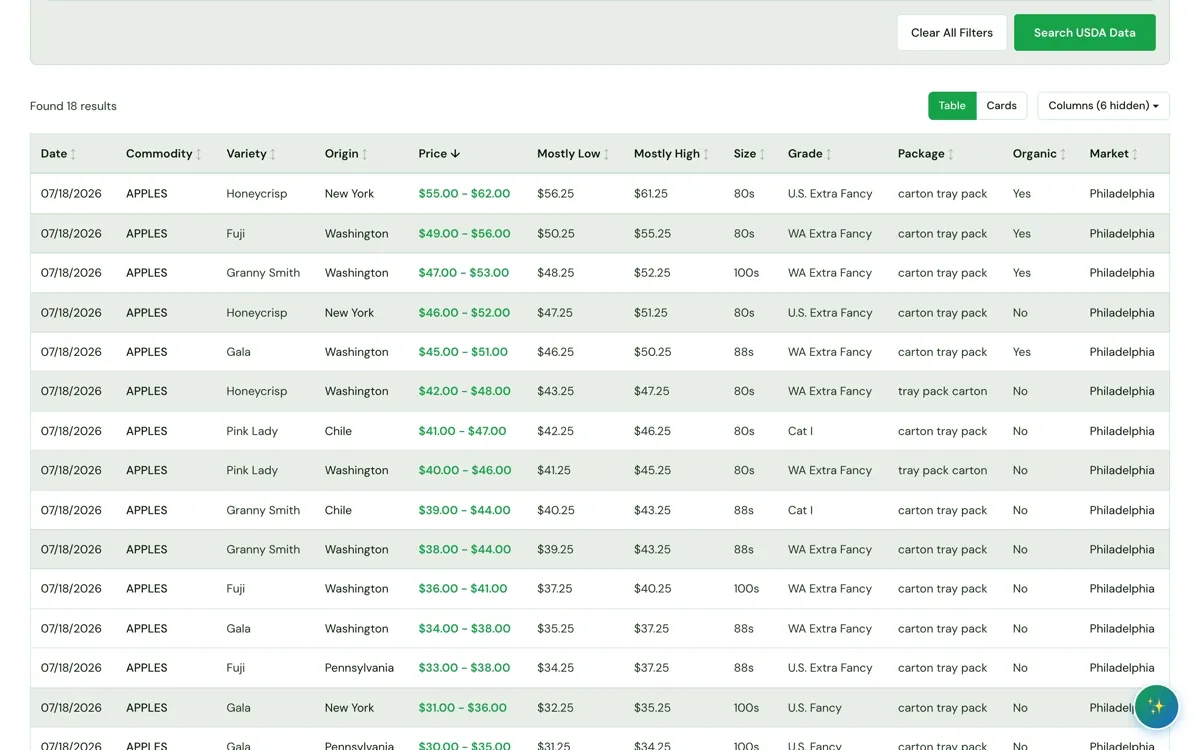This screenshot has height=750, width=1200.
Task: Sort by Date column arrows
Action: point(73,154)
